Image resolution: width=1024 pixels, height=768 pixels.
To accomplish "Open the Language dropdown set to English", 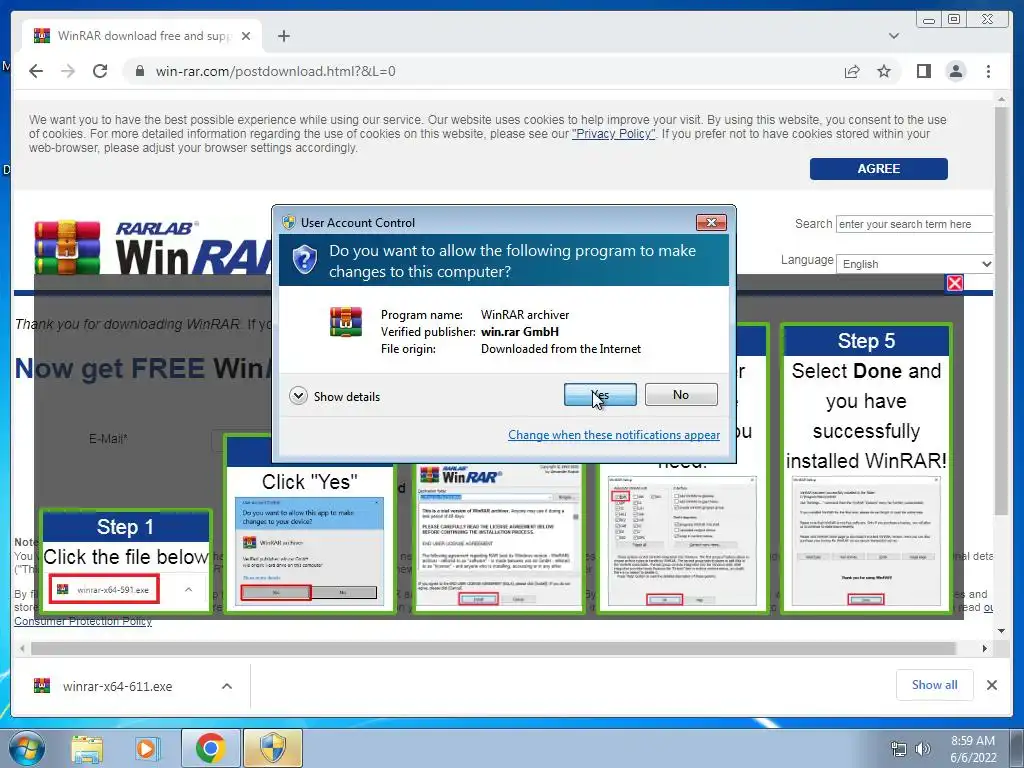I will coord(914,264).
